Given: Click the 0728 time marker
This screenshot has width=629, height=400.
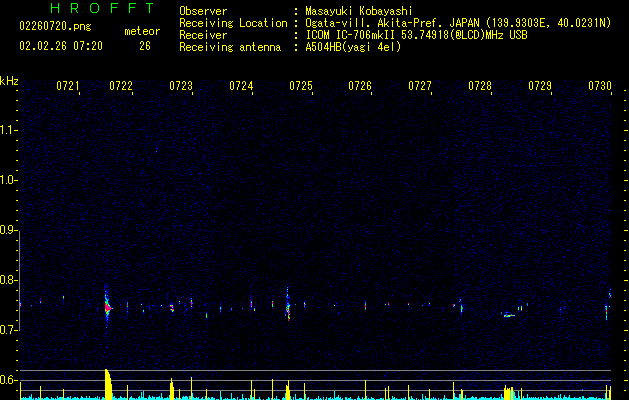Looking at the screenshot, I should pyautogui.click(x=480, y=86).
